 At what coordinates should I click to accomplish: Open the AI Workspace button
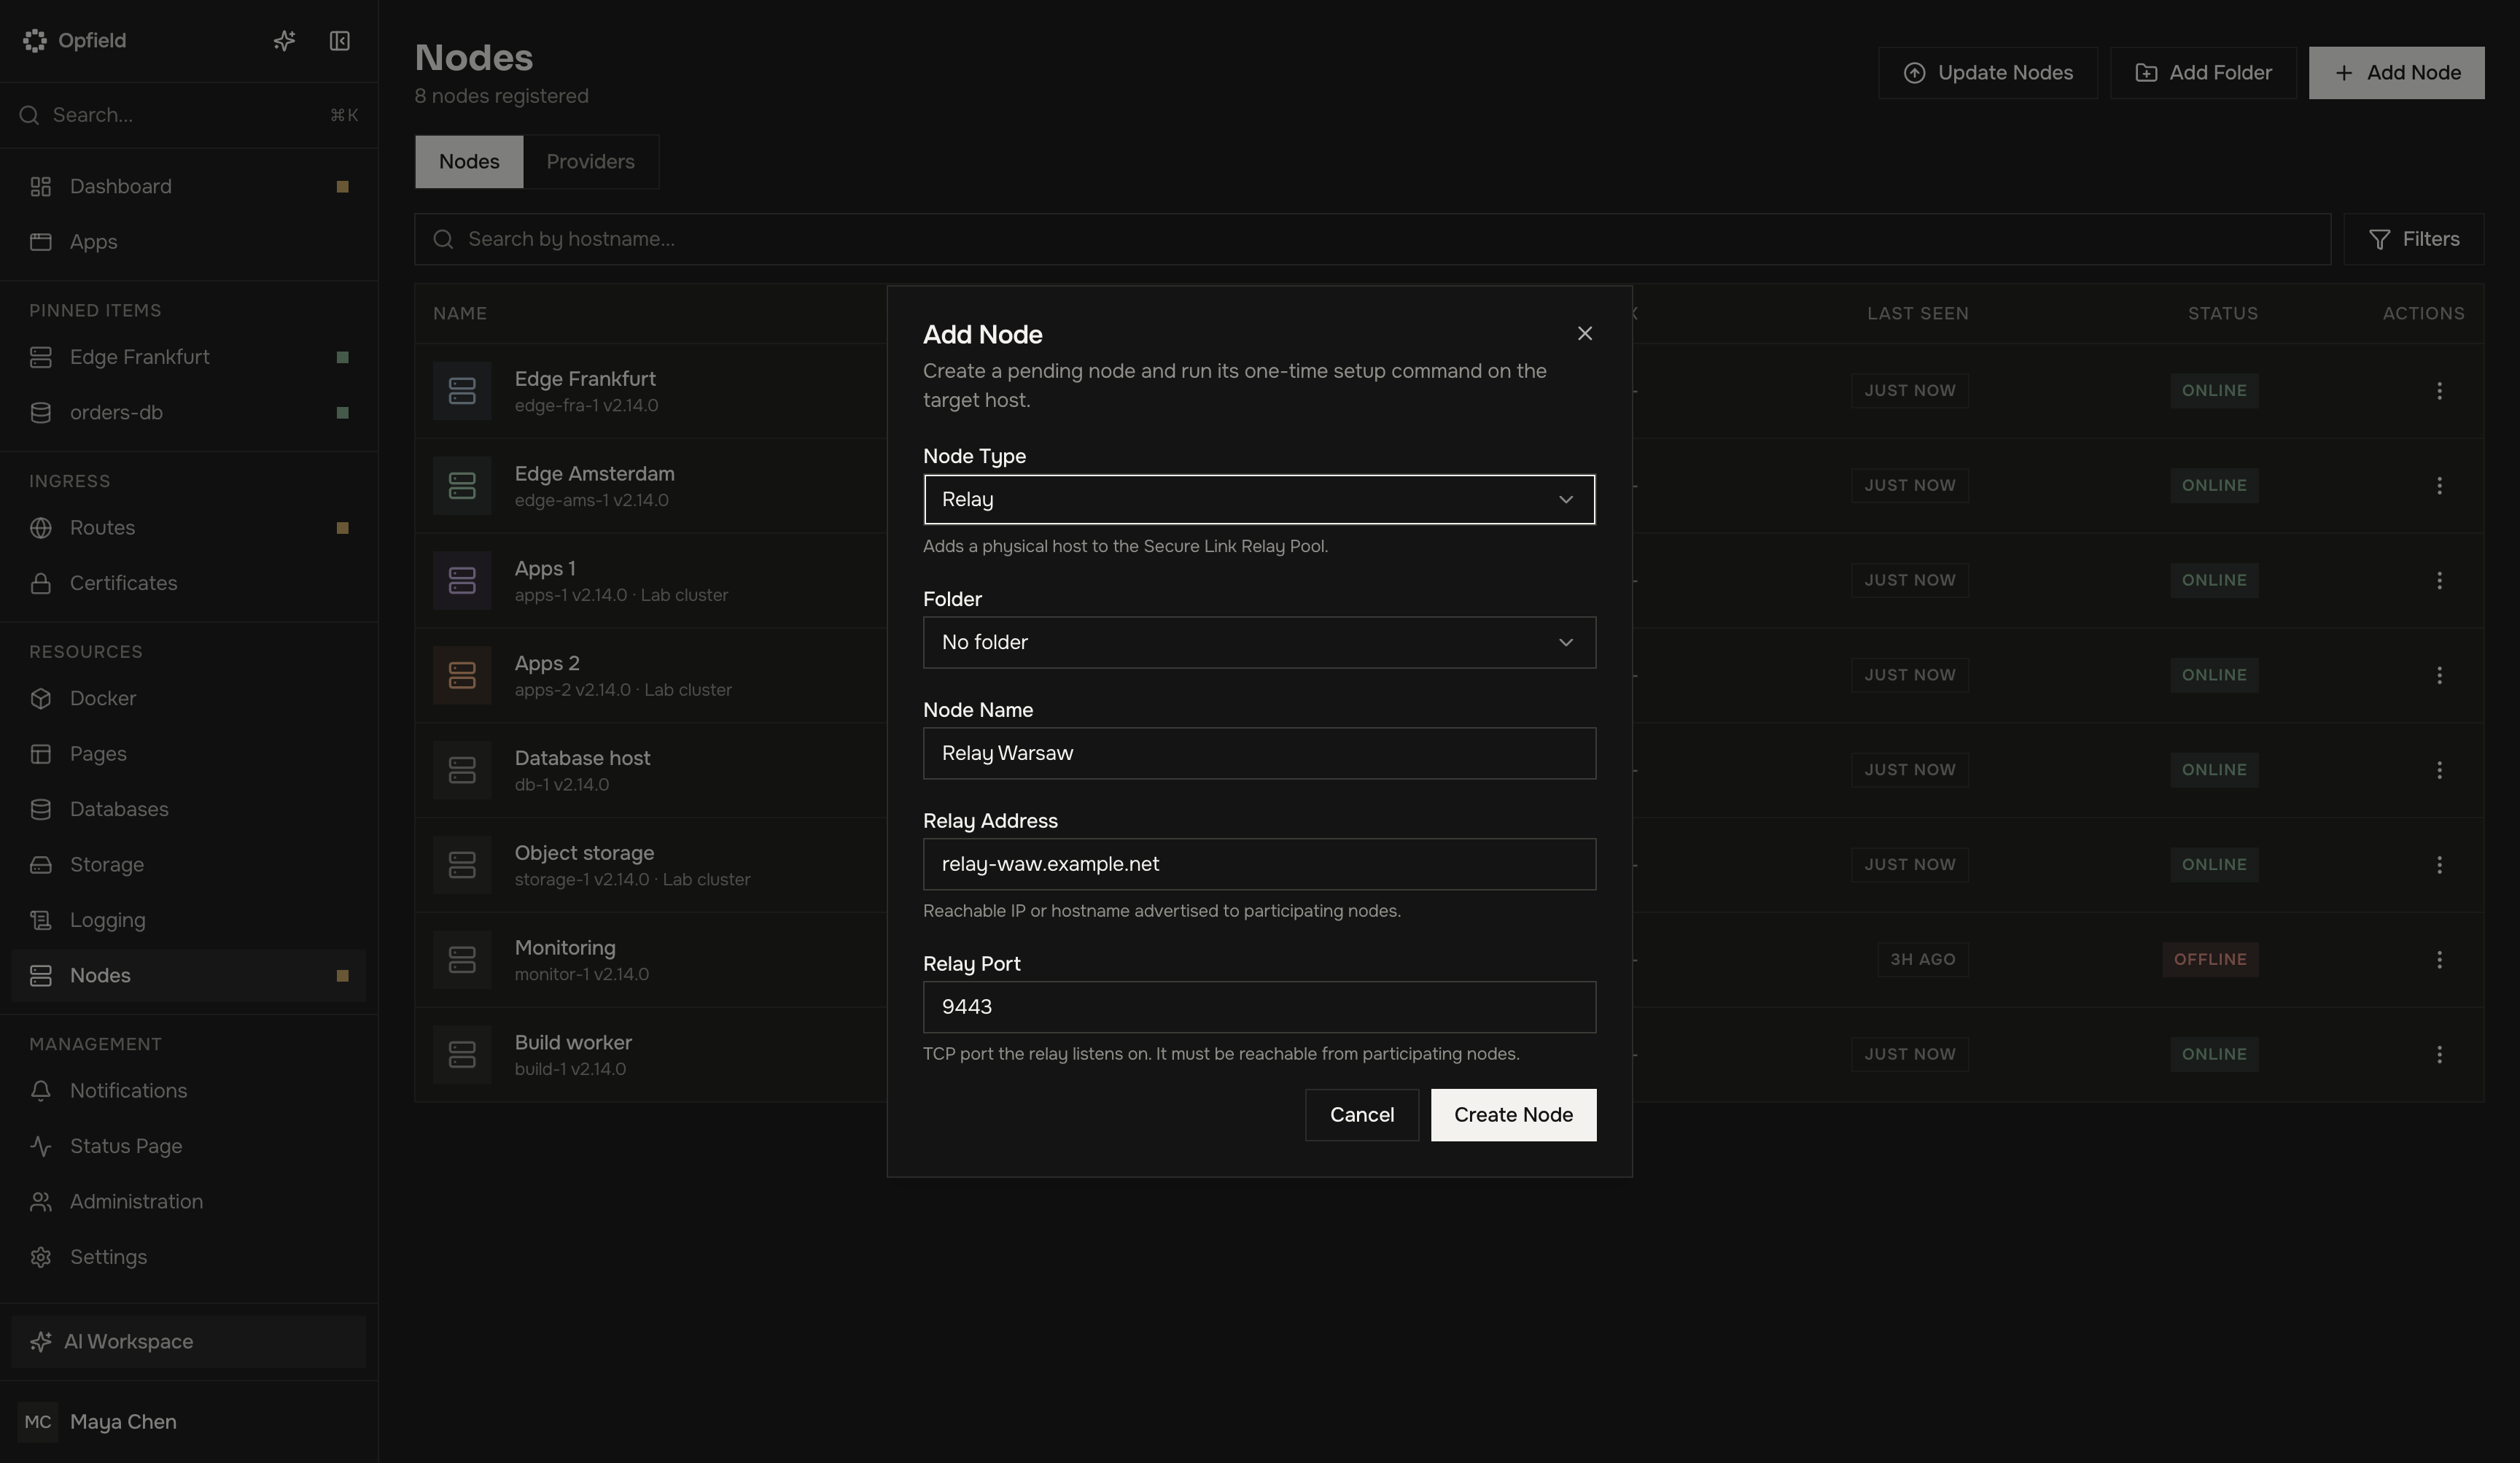189,1342
